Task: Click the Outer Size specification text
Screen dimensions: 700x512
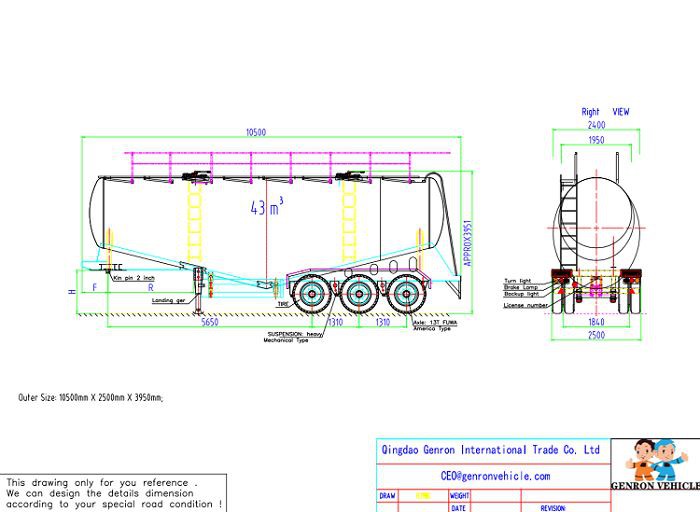Action: pyautogui.click(x=90, y=397)
